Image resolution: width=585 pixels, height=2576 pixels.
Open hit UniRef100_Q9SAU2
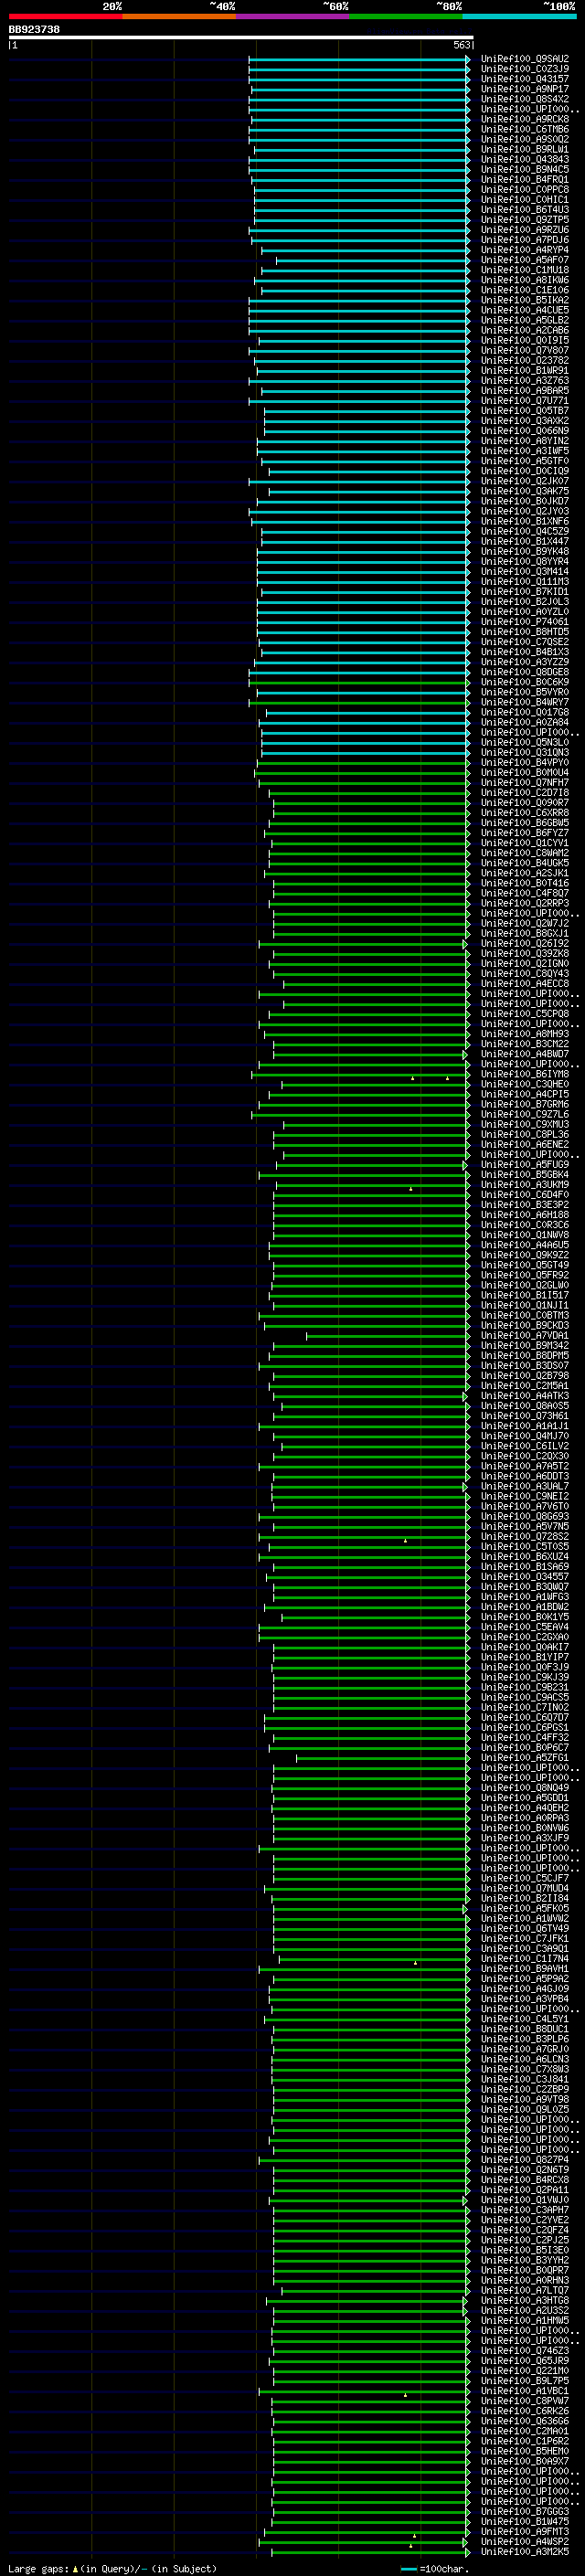coord(525,59)
